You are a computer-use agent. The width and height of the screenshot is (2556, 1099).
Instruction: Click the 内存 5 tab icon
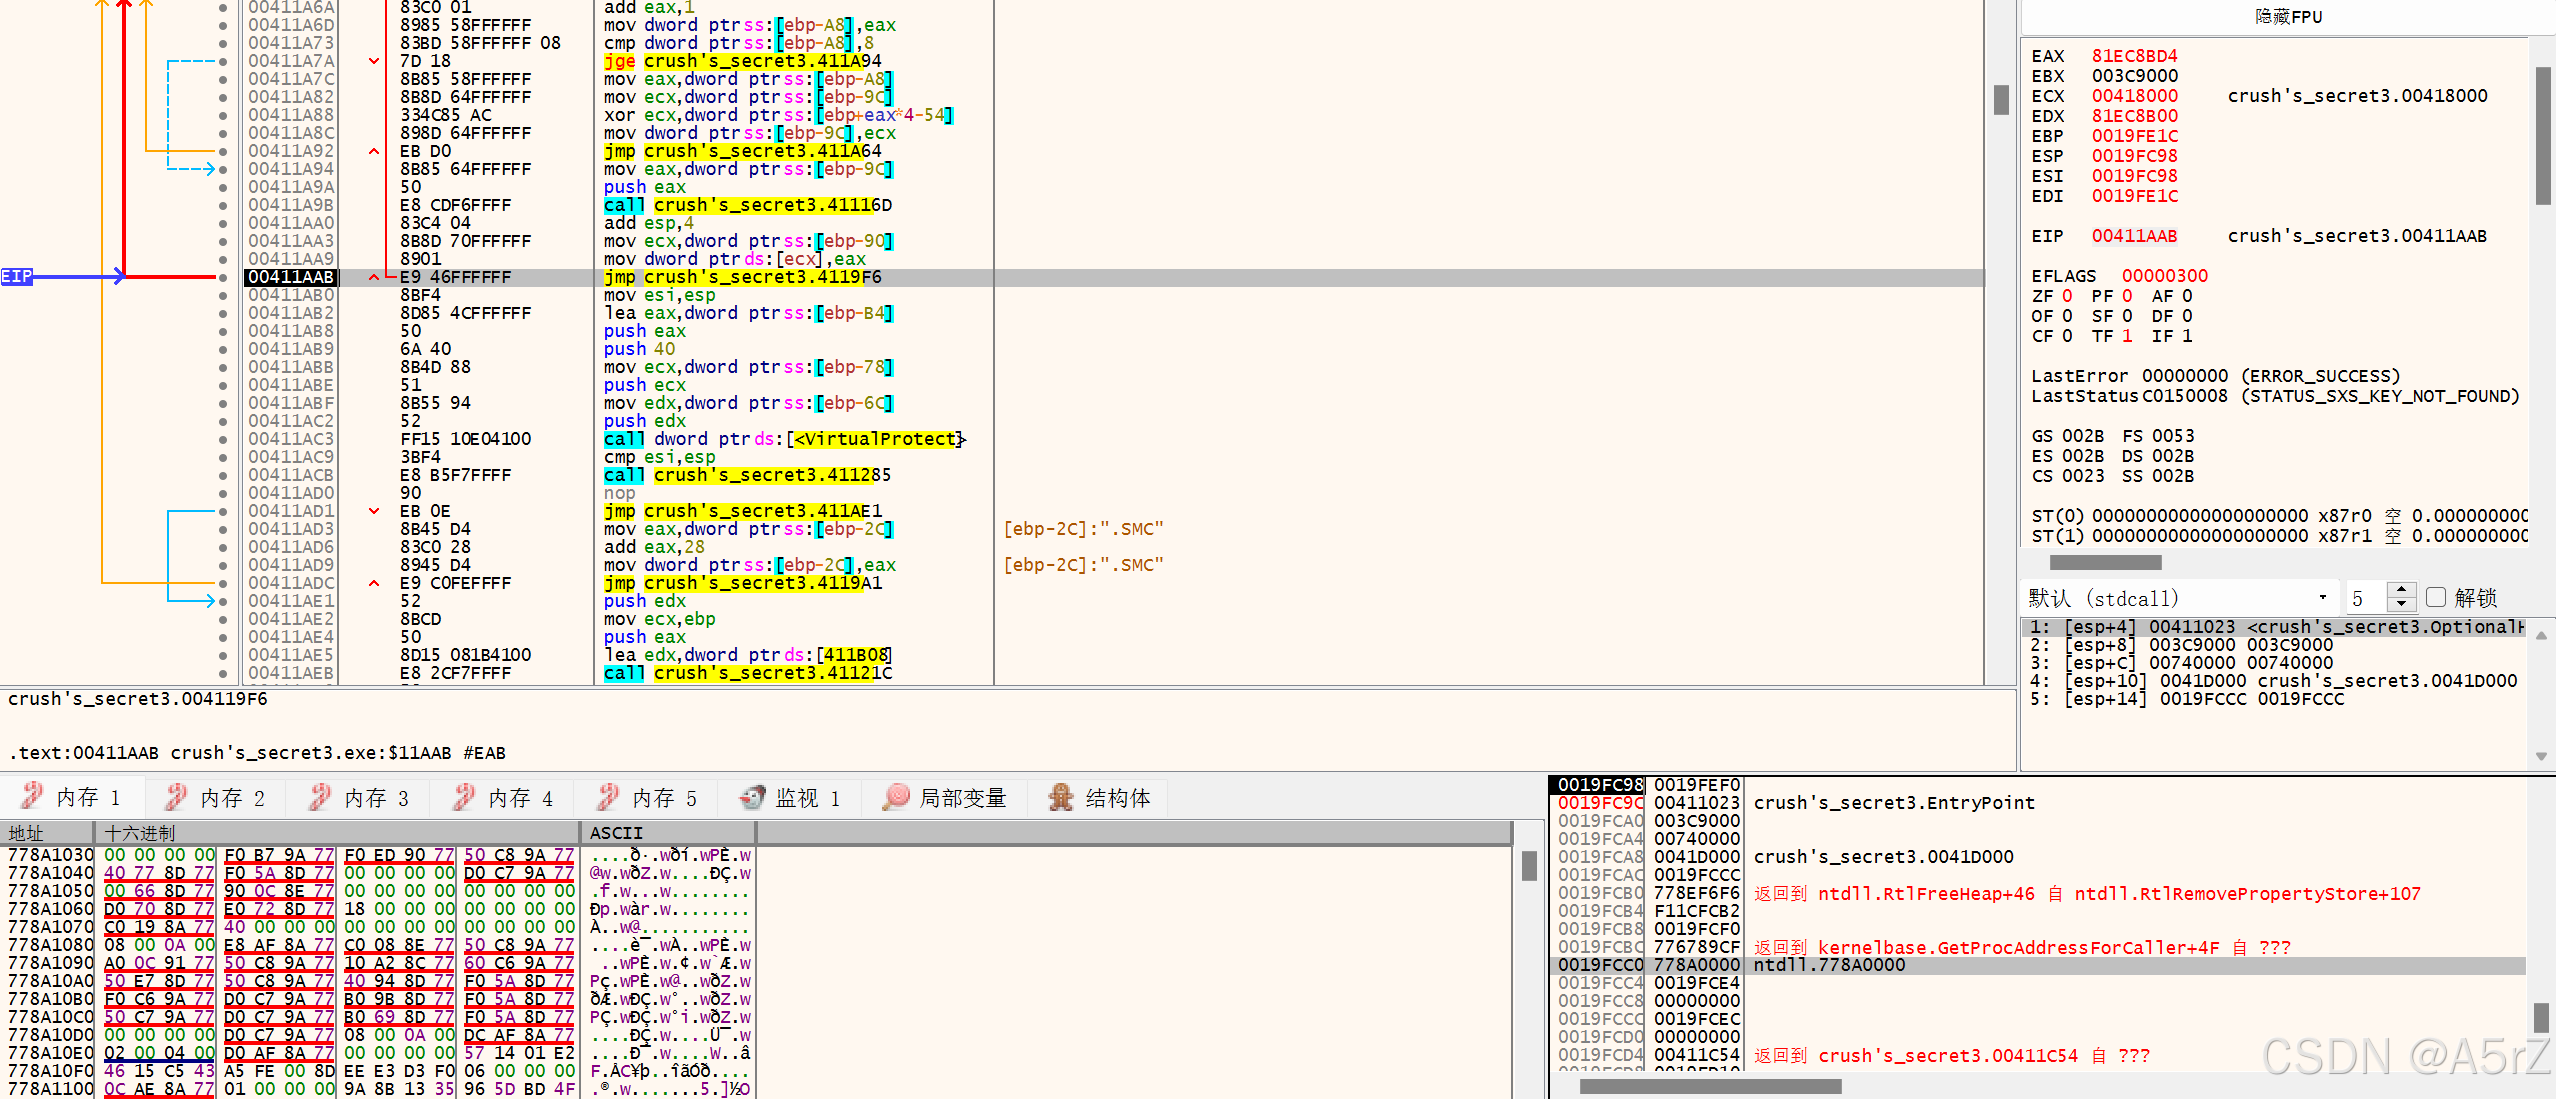[608, 796]
